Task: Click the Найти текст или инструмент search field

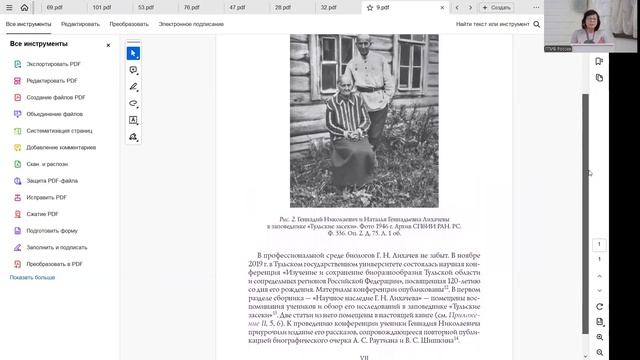Action: click(492, 24)
